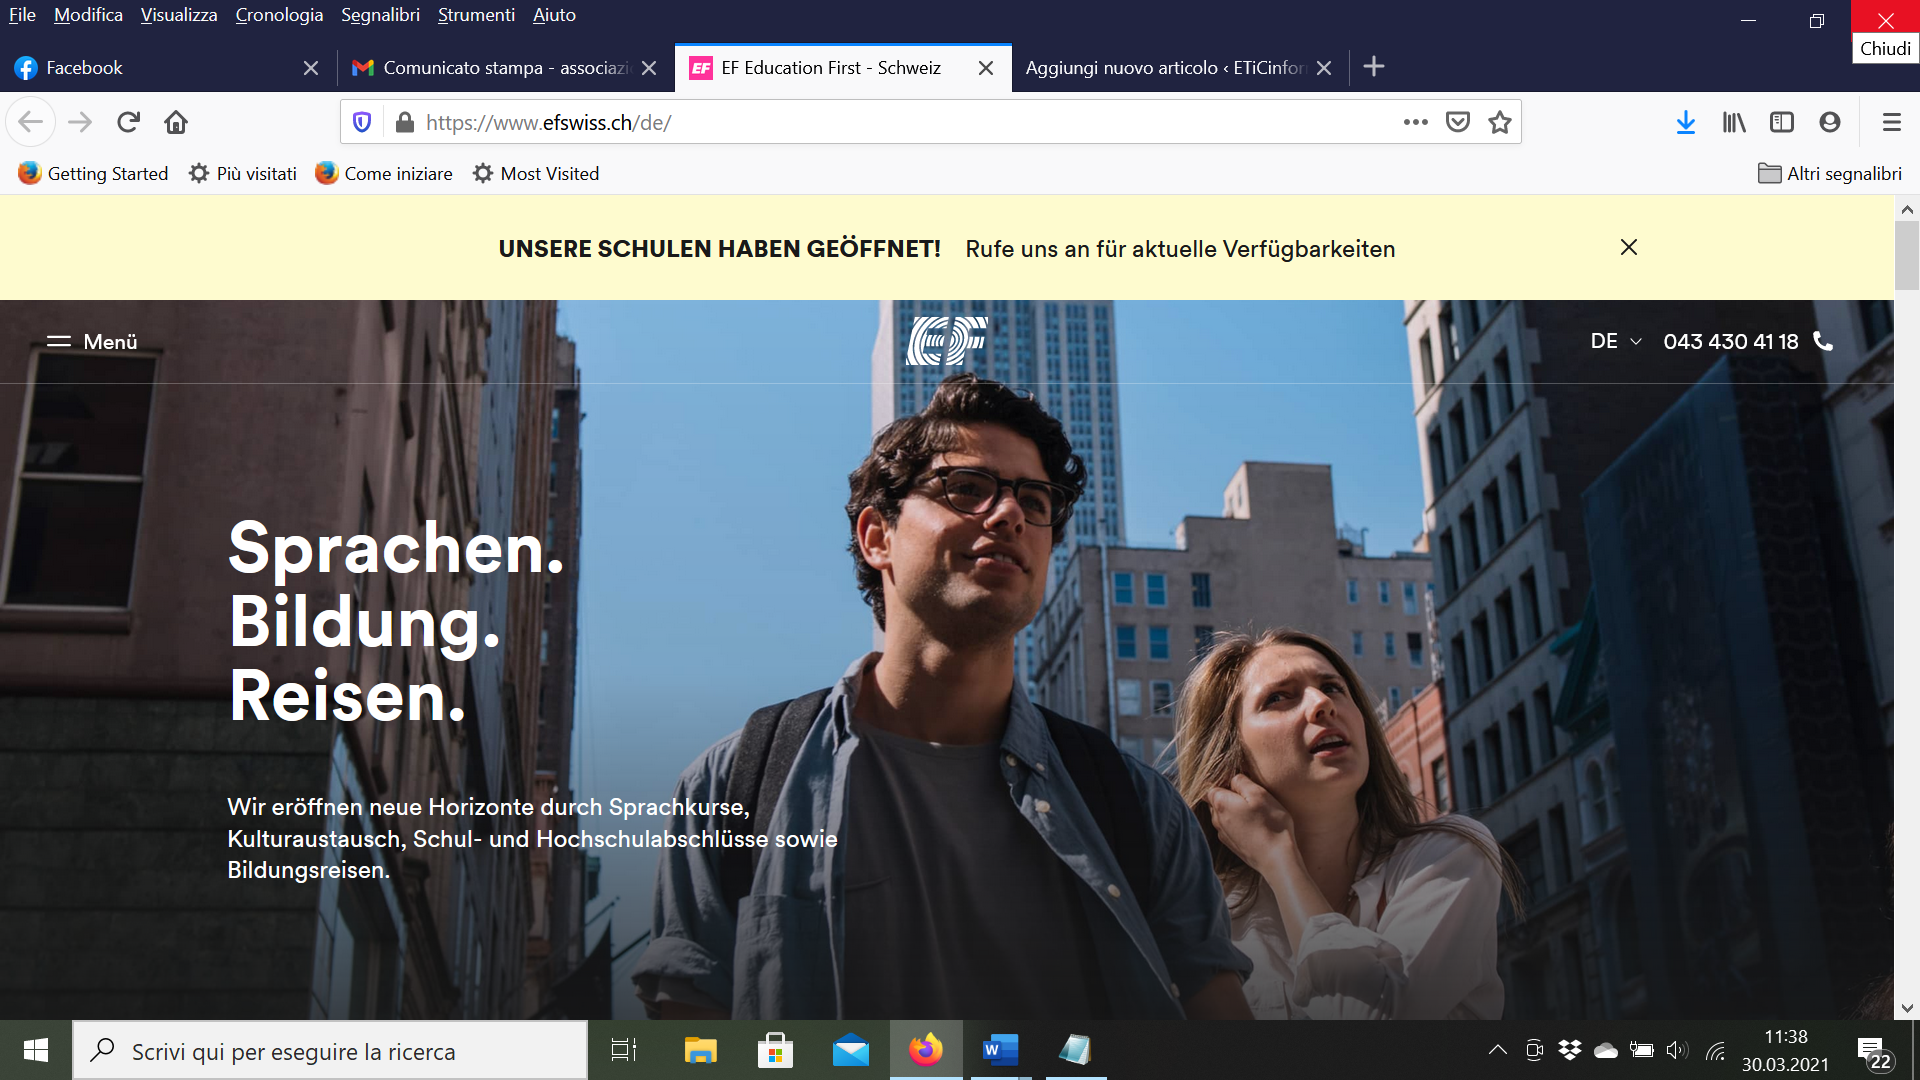Close the EF Education First tab
The height and width of the screenshot is (1080, 1920).
pos(986,68)
